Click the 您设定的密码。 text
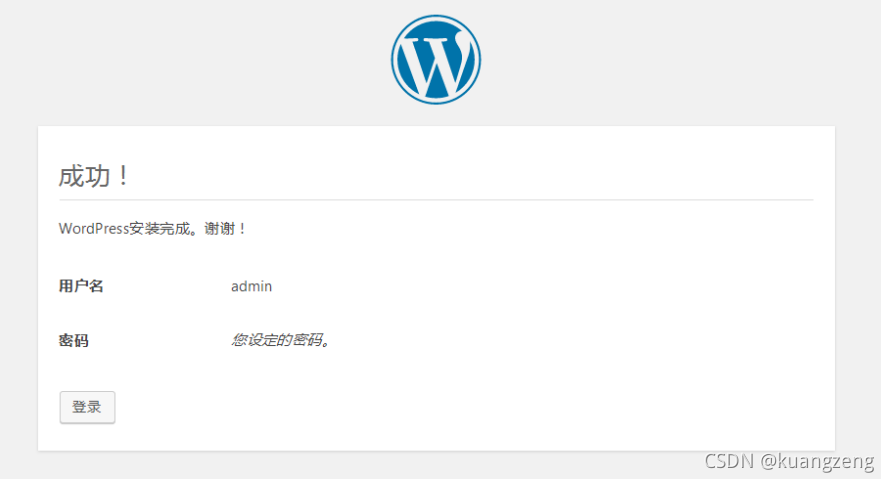Screen dimensions: 889x482 coord(281,340)
